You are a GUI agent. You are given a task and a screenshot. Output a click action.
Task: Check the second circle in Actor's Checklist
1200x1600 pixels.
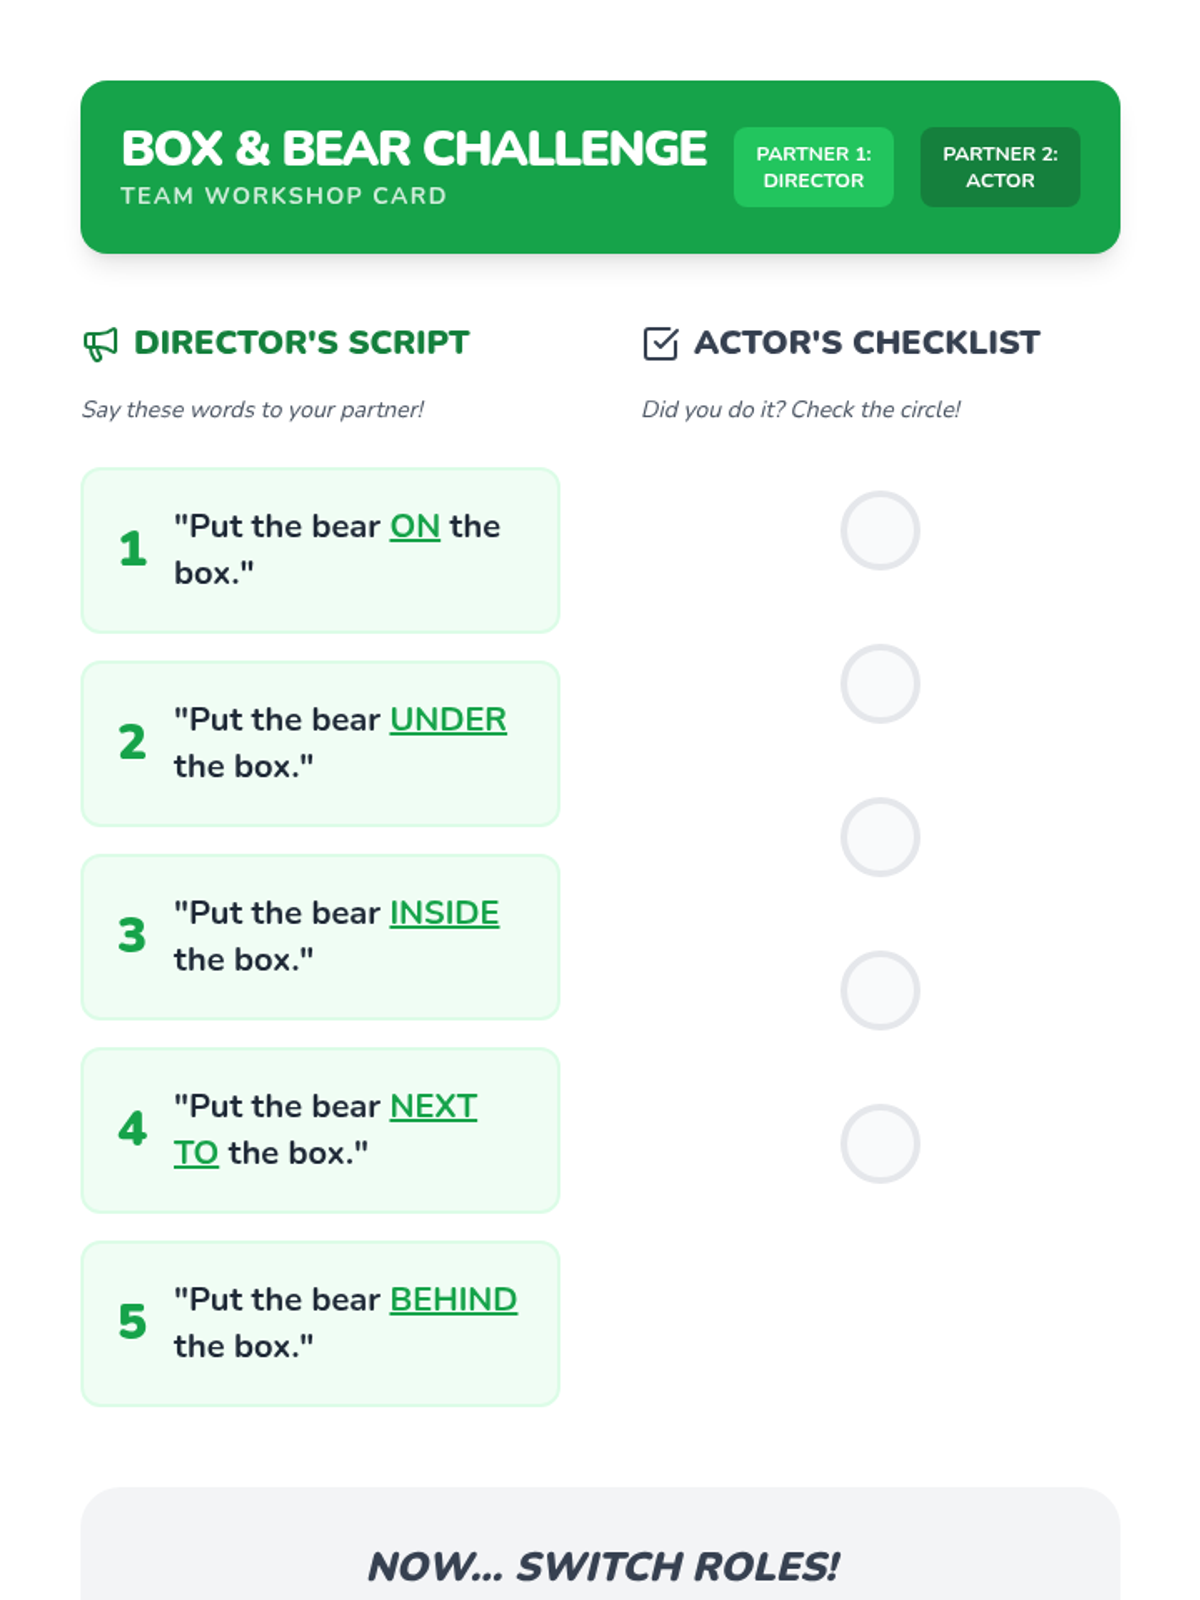(x=880, y=684)
